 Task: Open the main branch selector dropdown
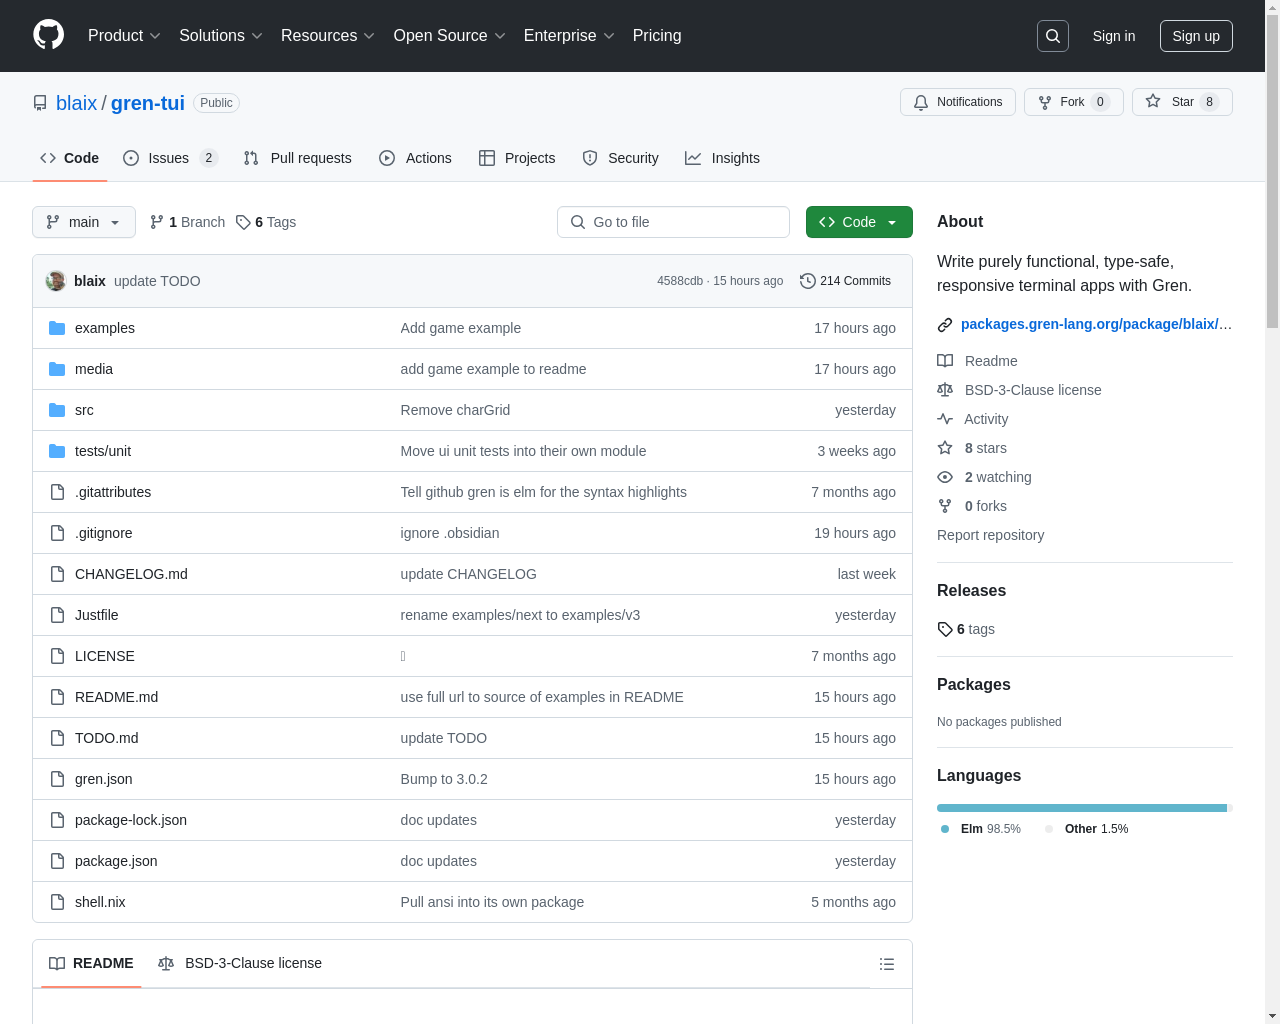coord(84,222)
